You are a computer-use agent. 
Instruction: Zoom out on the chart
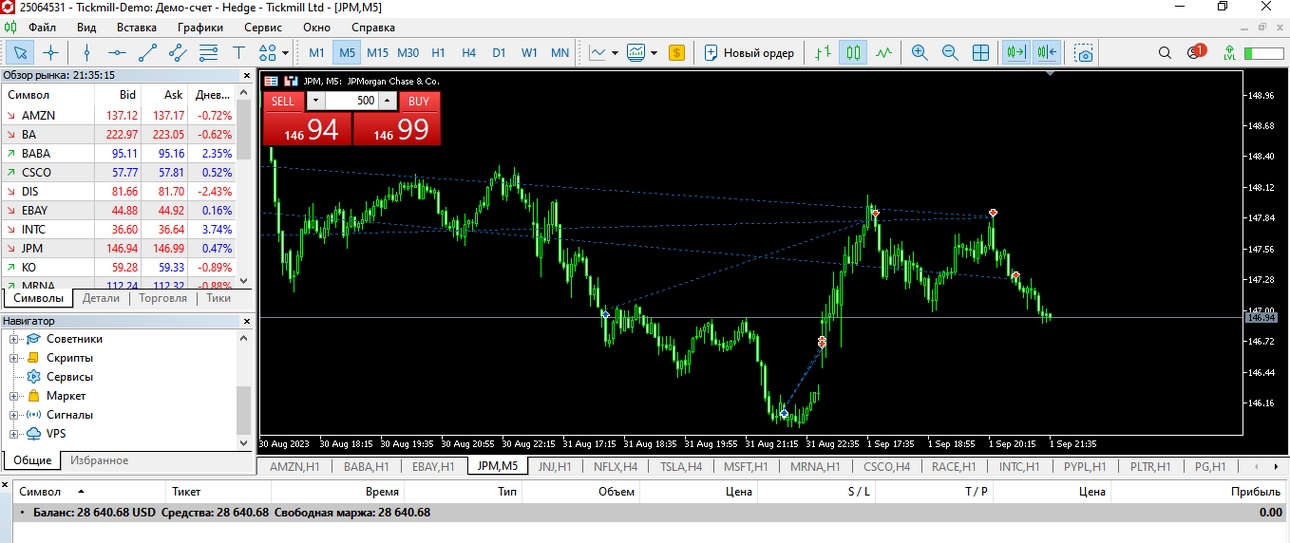(x=950, y=52)
